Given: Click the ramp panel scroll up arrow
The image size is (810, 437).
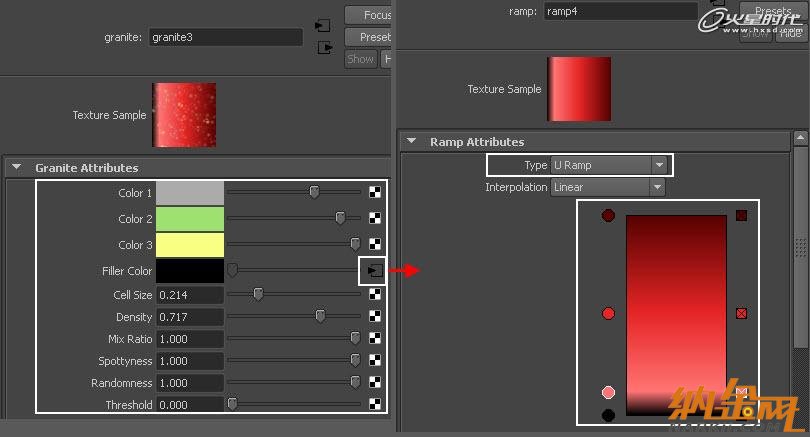Looking at the screenshot, I should (800, 138).
